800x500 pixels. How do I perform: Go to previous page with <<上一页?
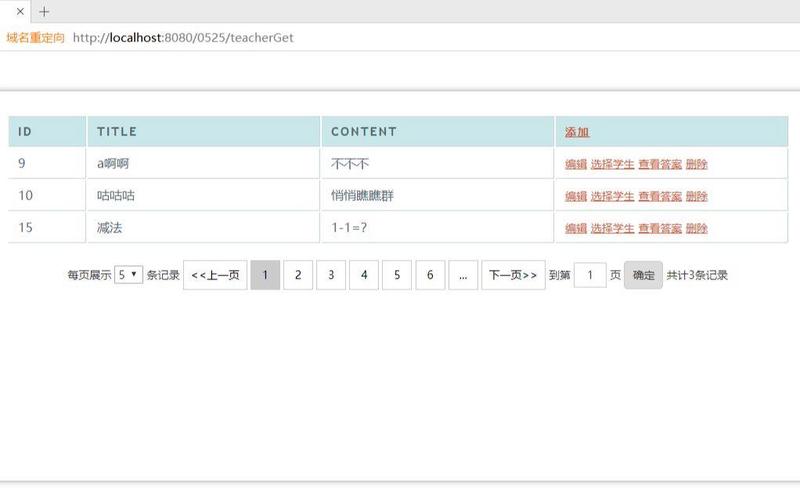click(x=215, y=275)
